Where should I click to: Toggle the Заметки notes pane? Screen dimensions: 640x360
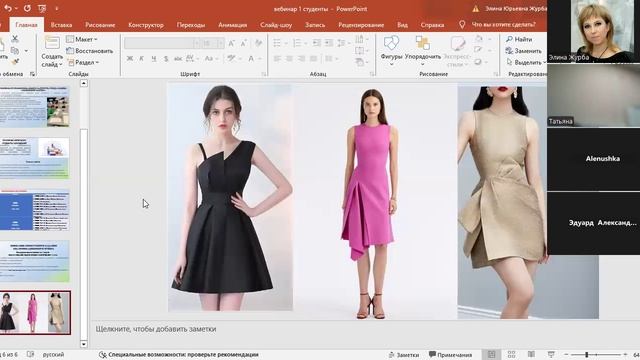[x=403, y=355]
